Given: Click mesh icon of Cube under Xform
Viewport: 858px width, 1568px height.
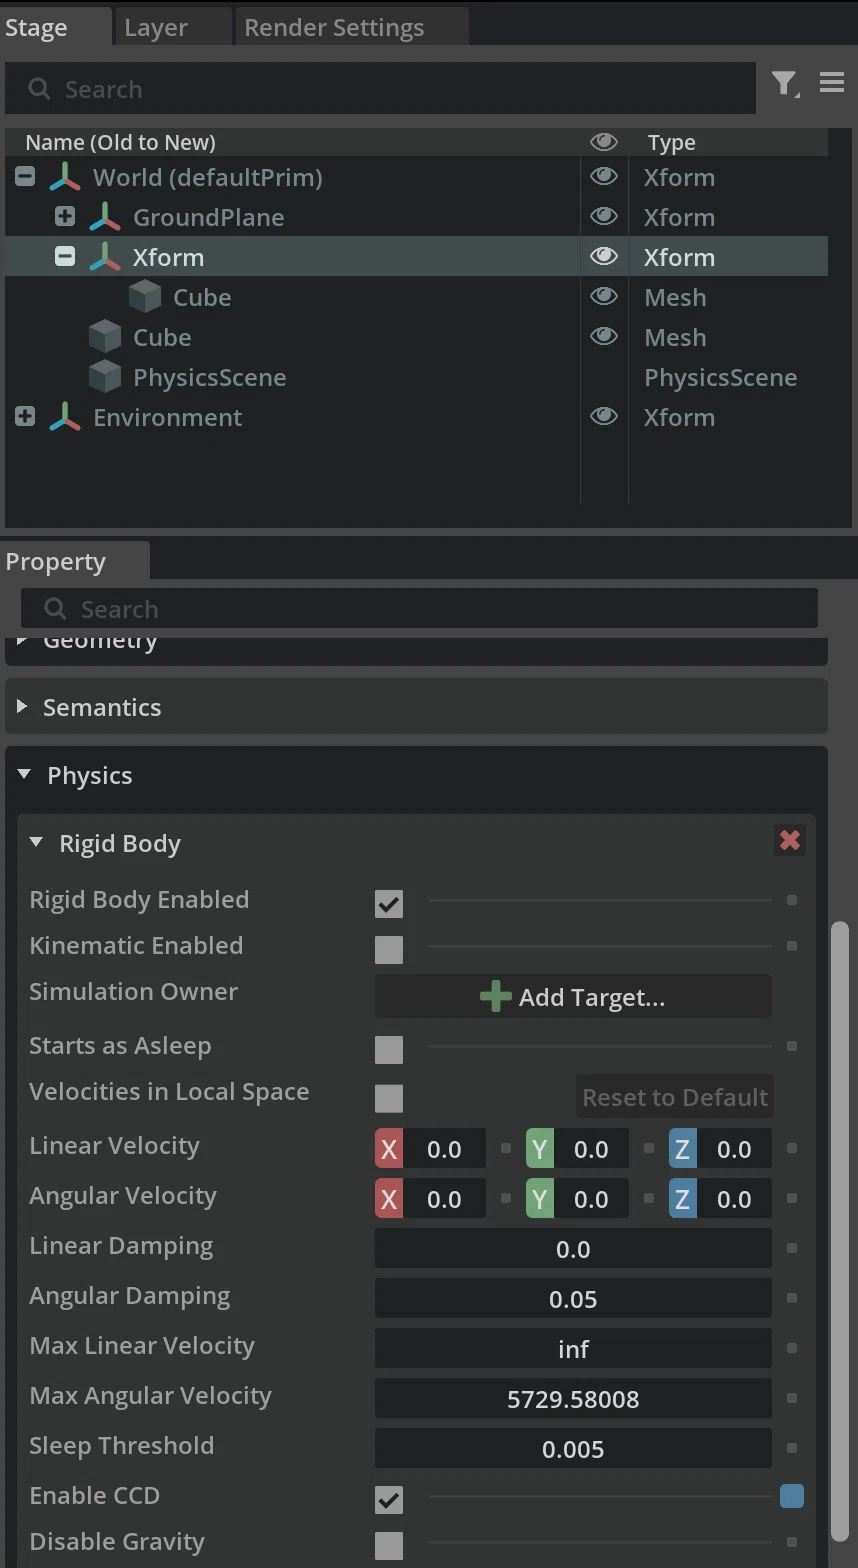Looking at the screenshot, I should point(145,297).
